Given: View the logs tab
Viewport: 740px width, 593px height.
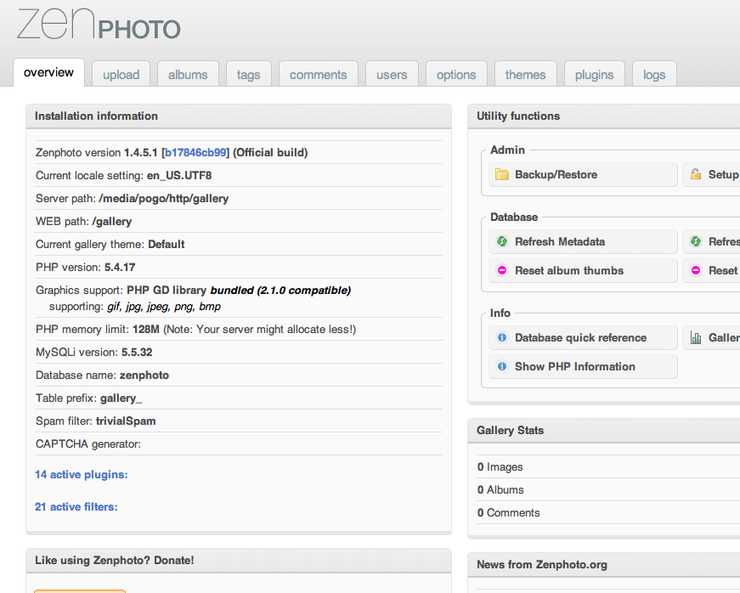Looking at the screenshot, I should point(654,75).
